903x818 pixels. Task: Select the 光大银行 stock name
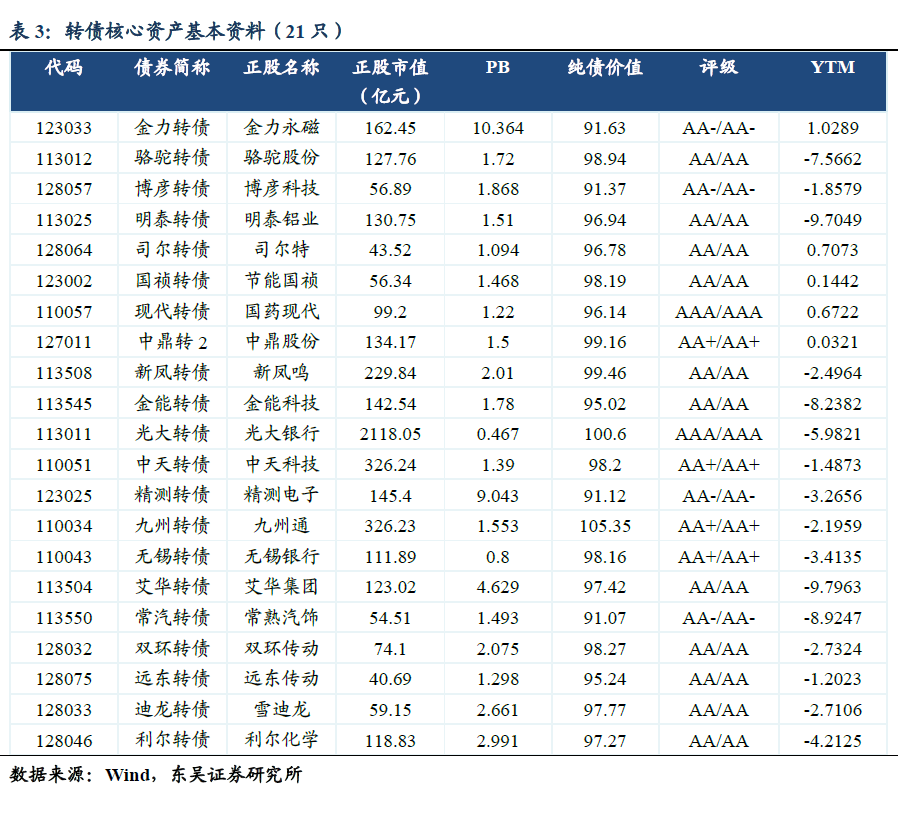(282, 433)
